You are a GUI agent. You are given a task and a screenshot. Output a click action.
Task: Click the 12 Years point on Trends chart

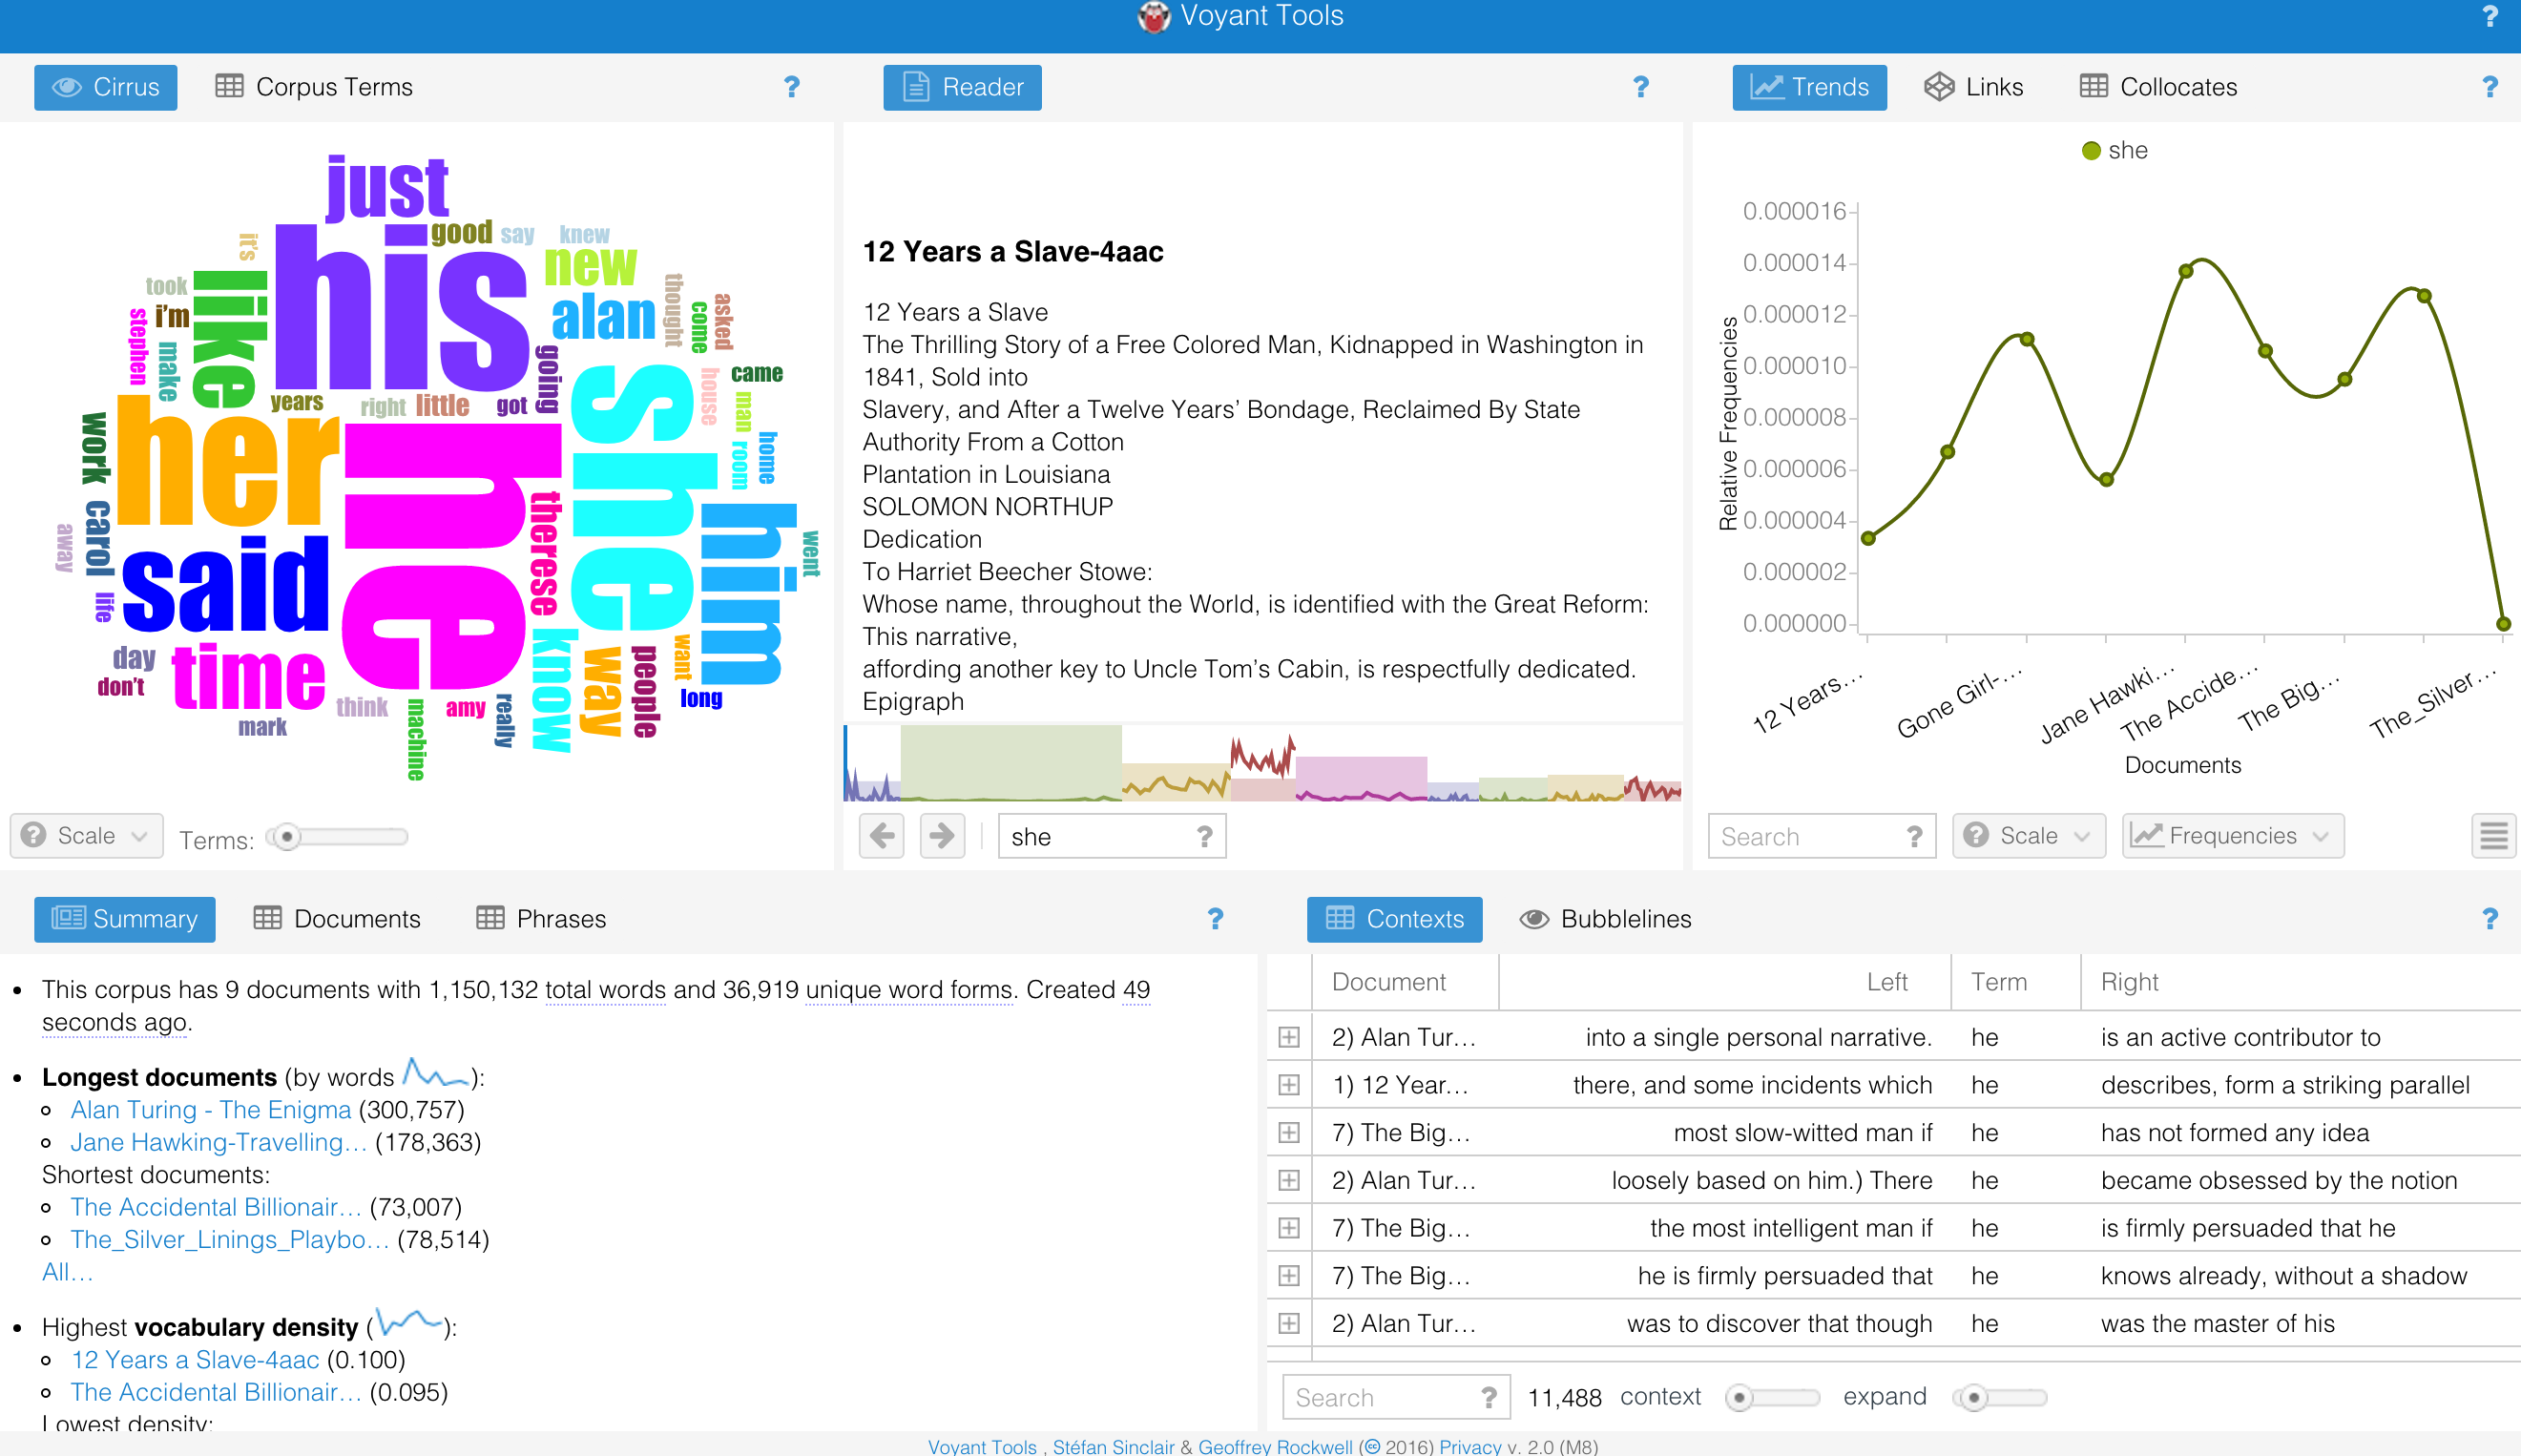[x=1868, y=539]
